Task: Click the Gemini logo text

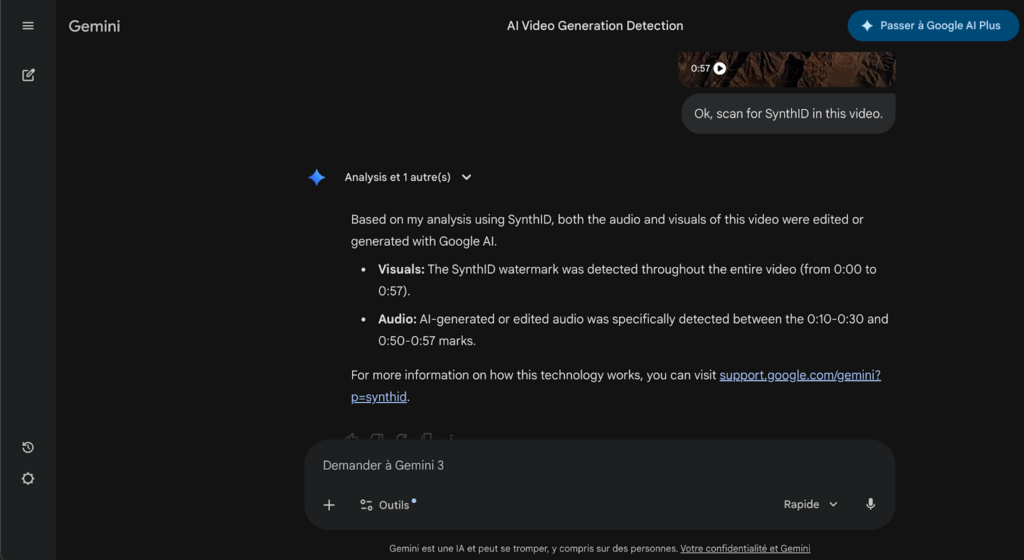Action: 94,26
